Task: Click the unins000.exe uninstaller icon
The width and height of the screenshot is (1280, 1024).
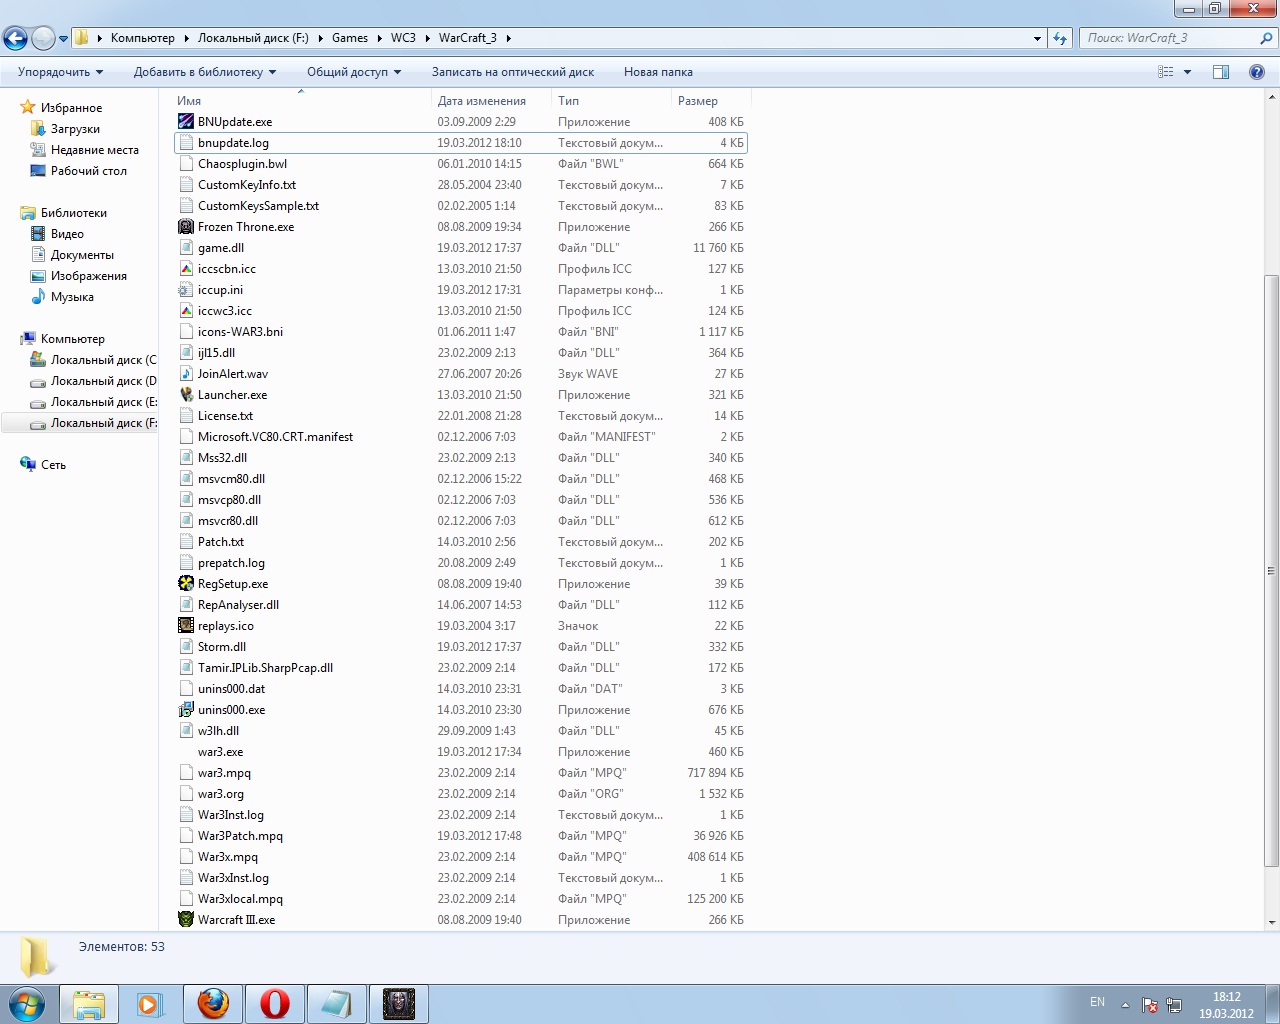Action: 186,710
